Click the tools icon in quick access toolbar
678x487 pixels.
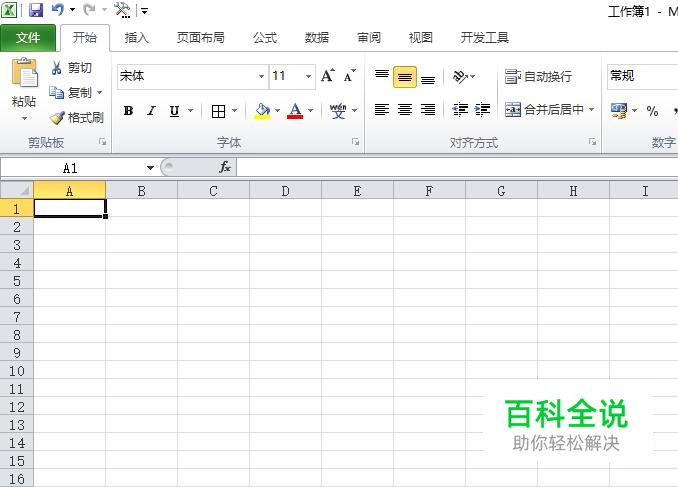coord(122,10)
